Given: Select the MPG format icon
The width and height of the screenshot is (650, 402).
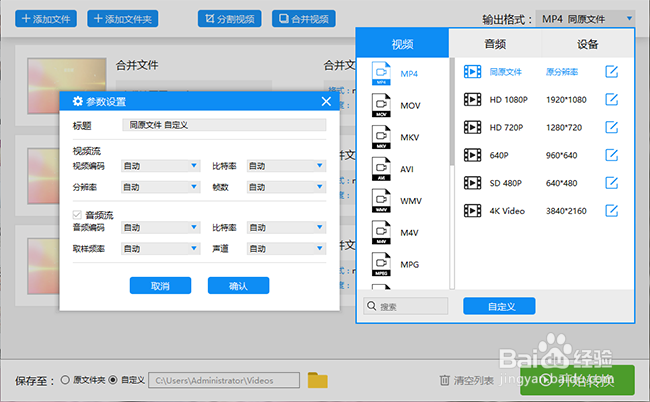Looking at the screenshot, I should coord(381,264).
